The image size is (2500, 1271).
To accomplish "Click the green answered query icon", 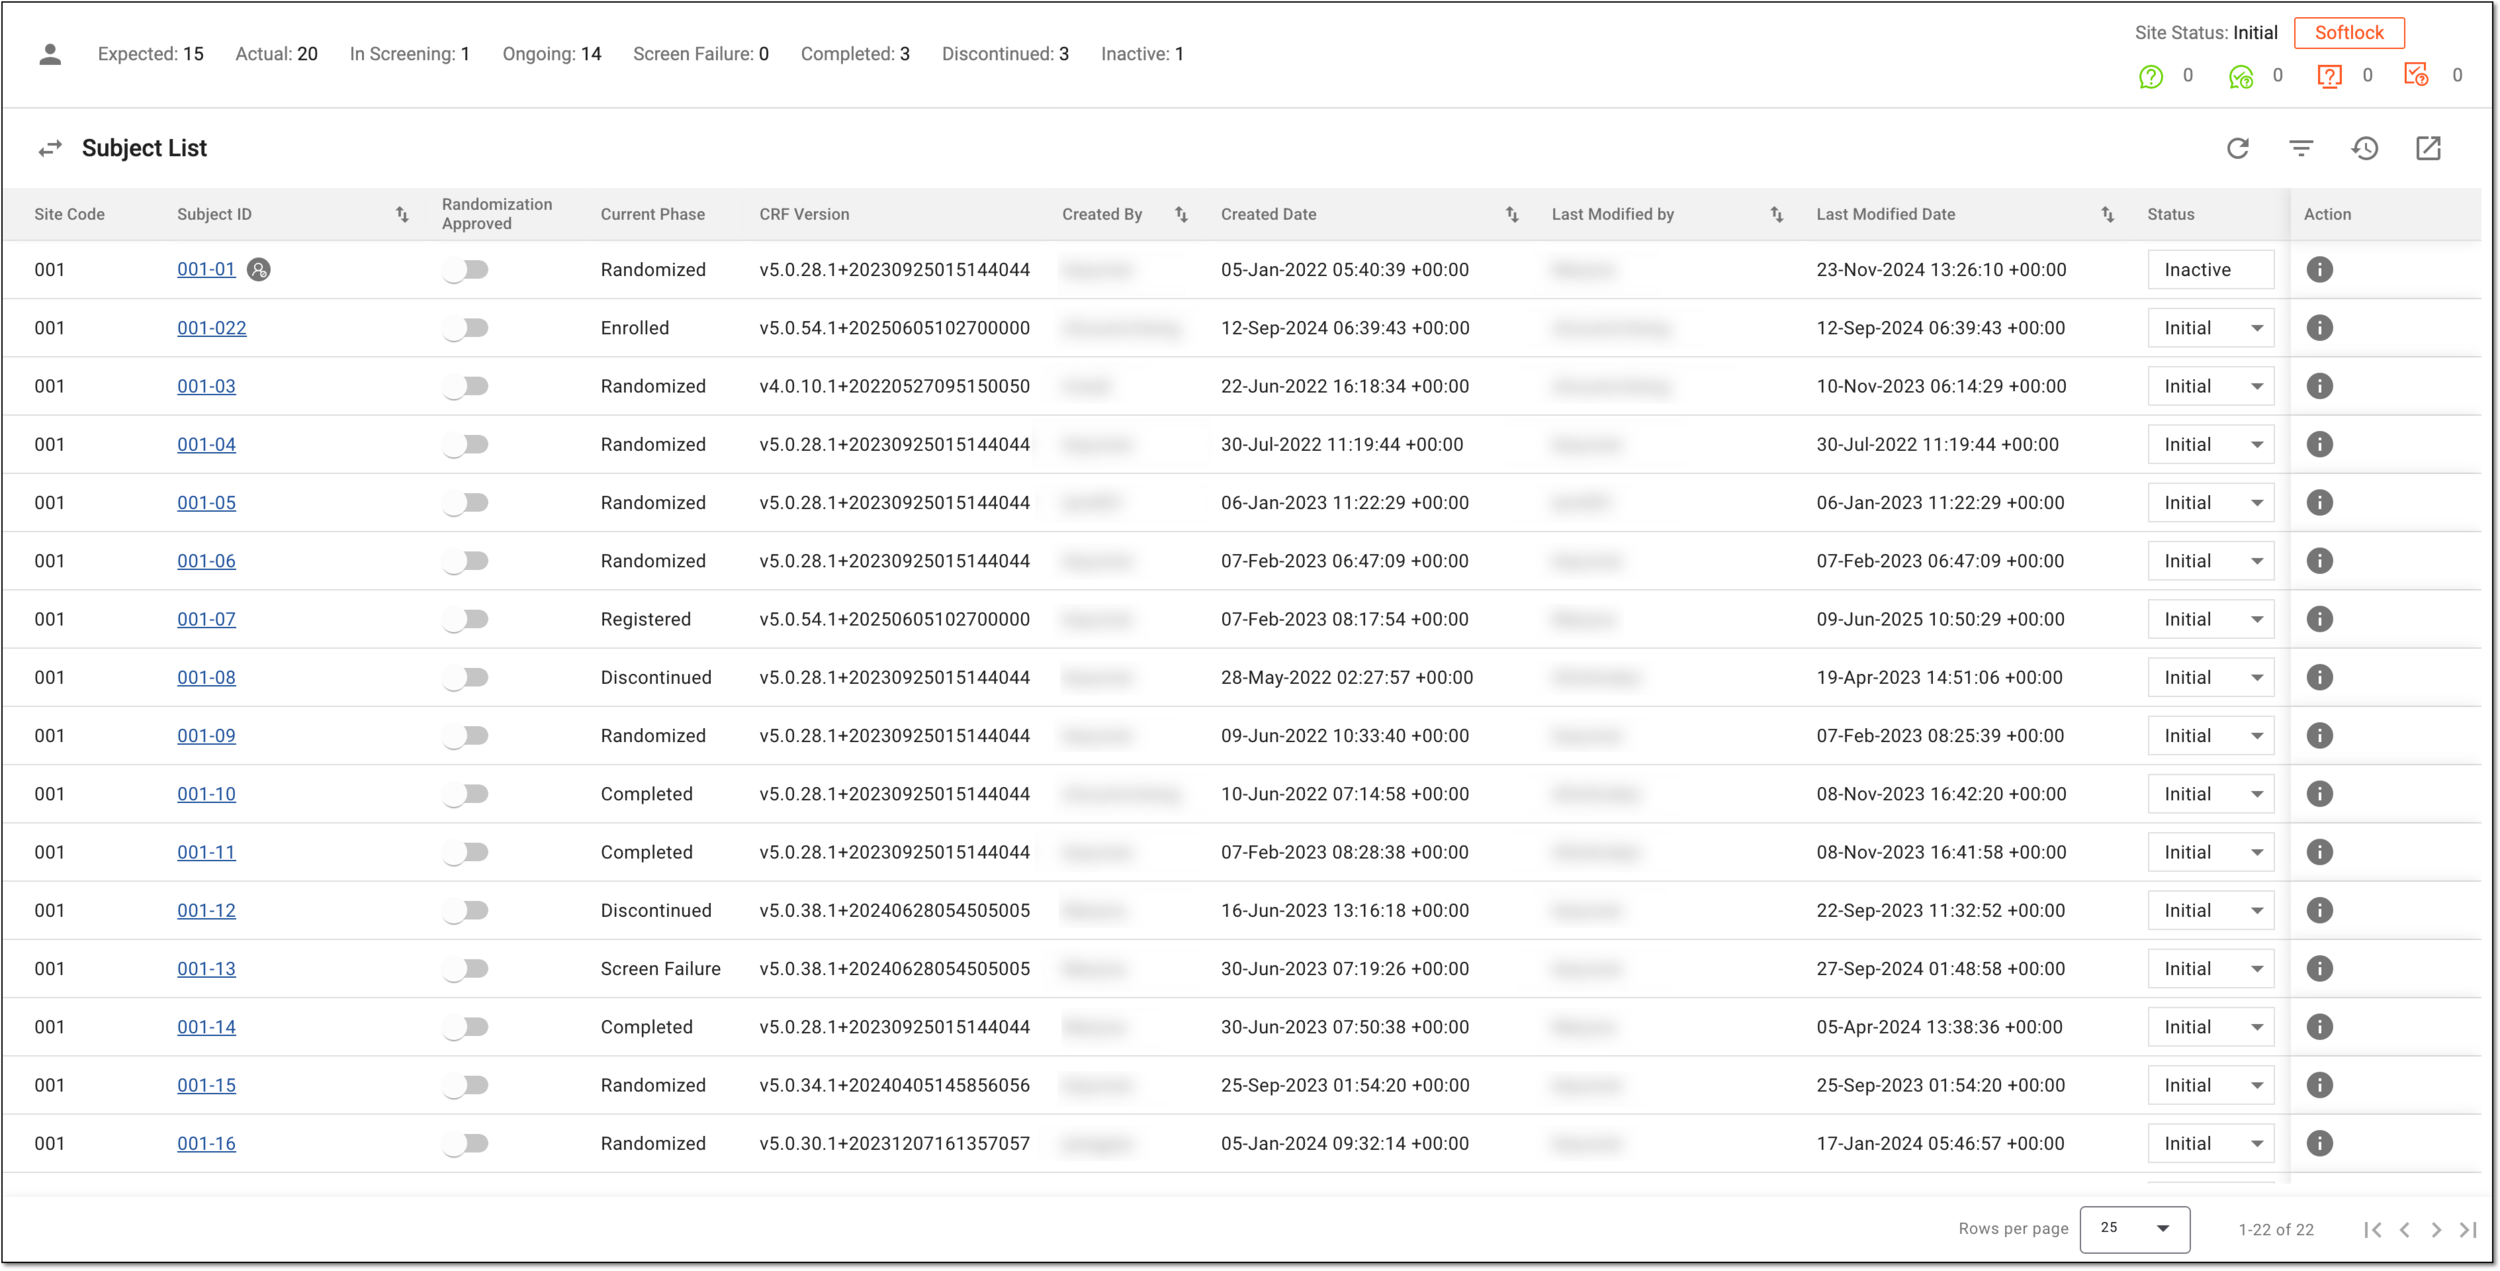I will point(2241,76).
